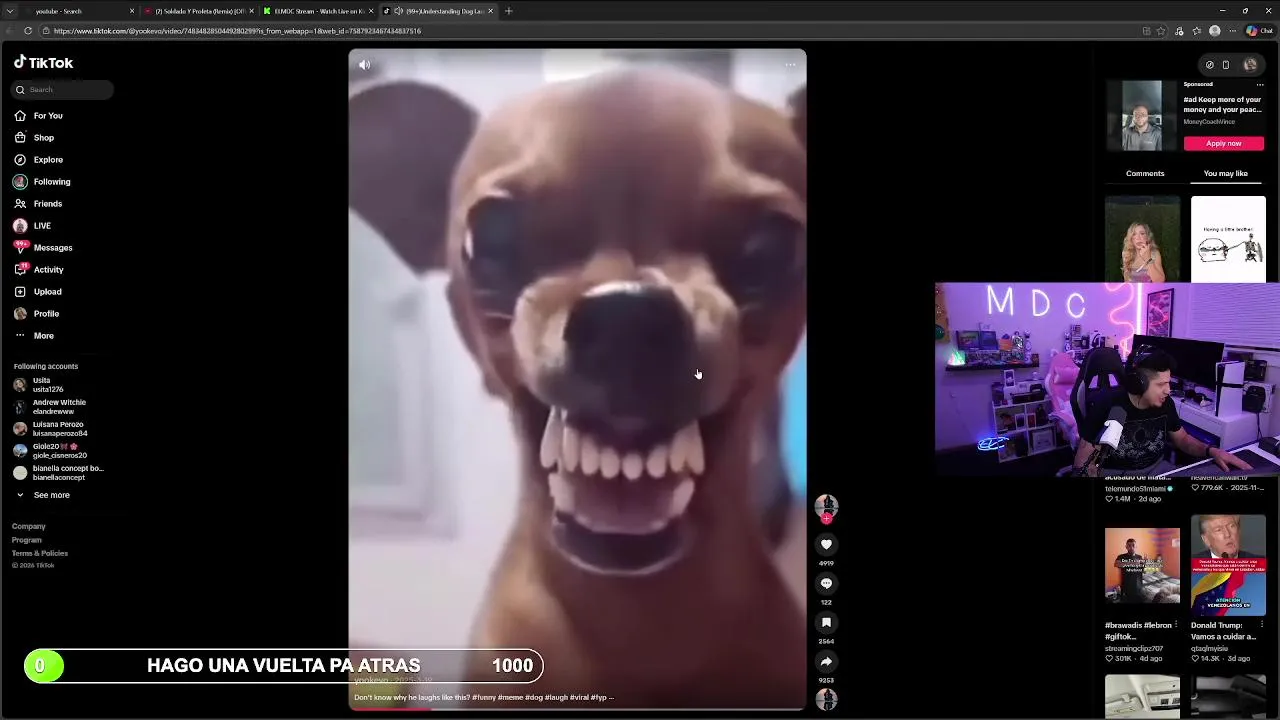Click the video progress bar
This screenshot has width=1280, height=720.
(x=577, y=708)
